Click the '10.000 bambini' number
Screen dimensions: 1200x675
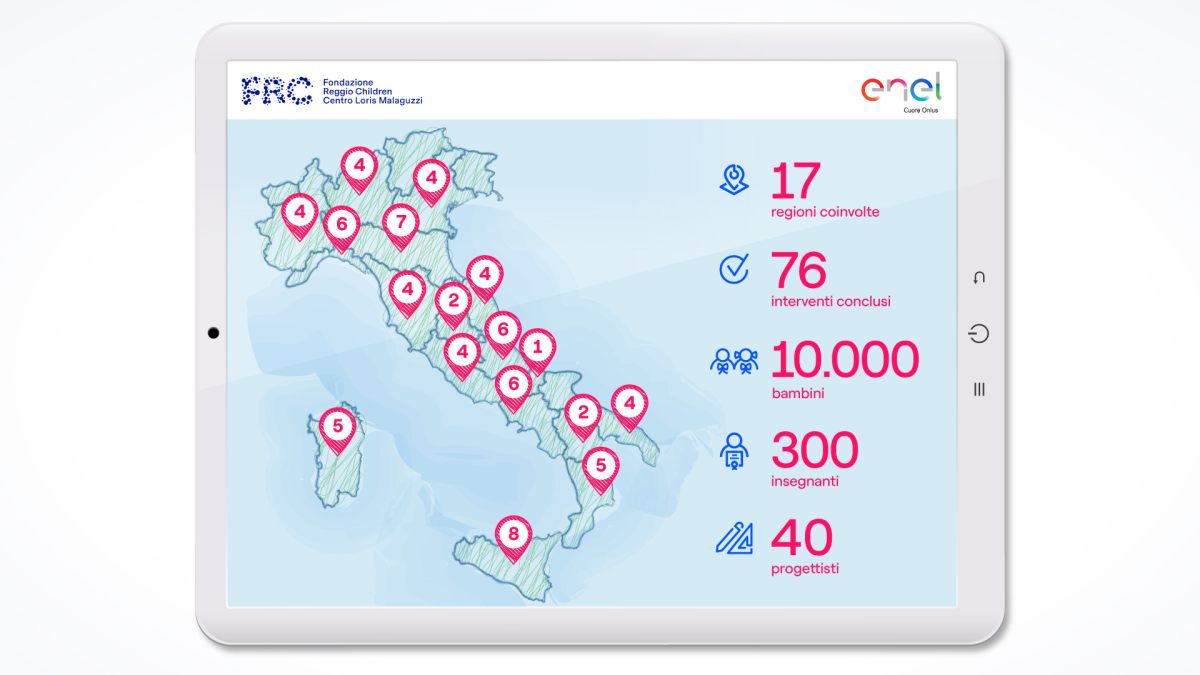[844, 360]
